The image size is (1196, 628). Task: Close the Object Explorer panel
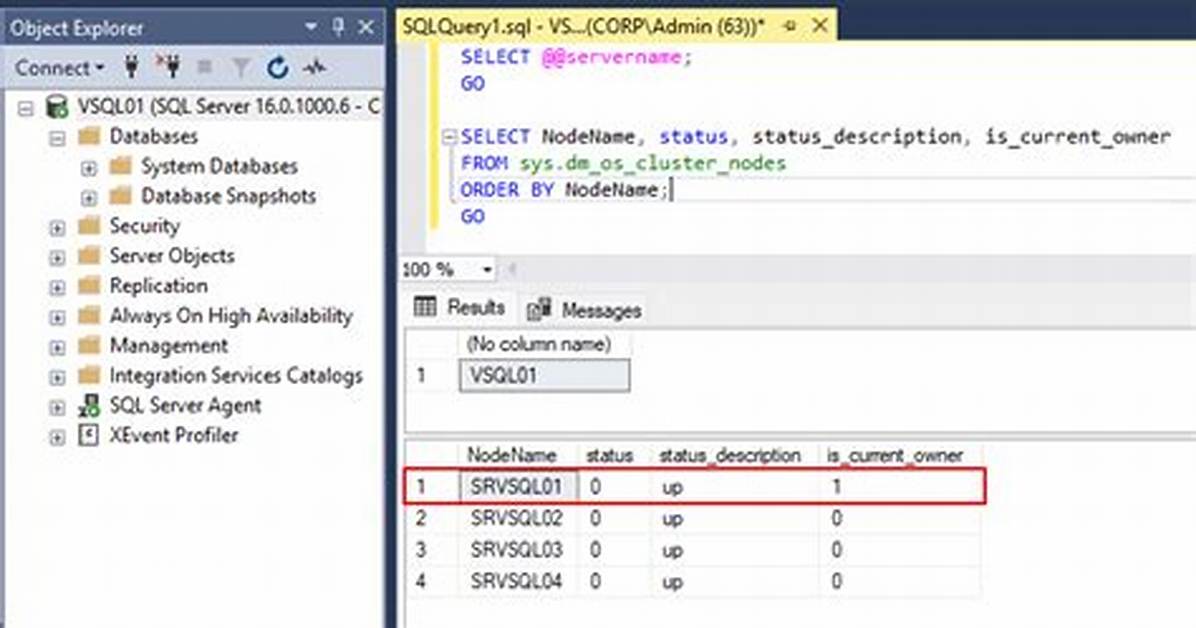click(366, 27)
